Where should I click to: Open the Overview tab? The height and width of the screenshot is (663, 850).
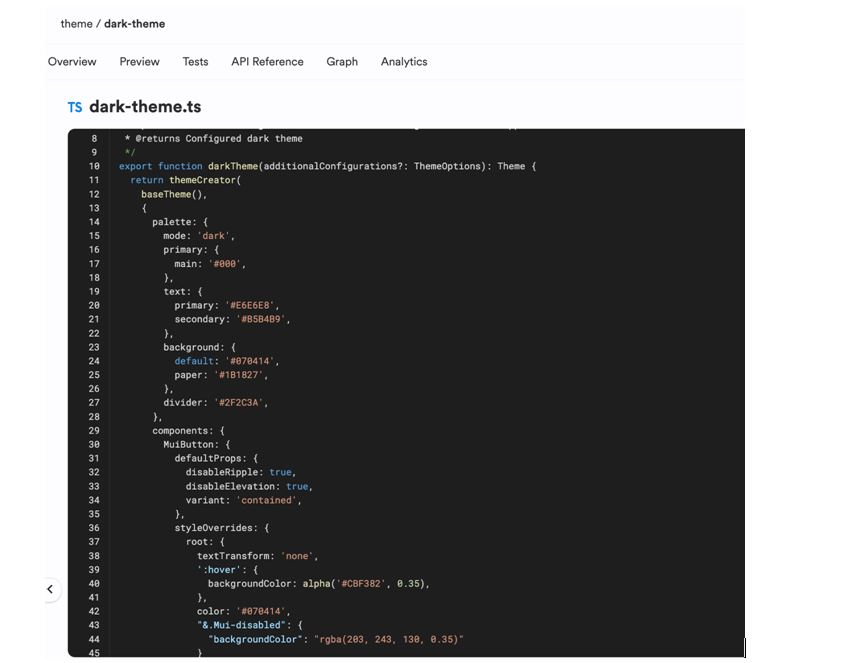pyautogui.click(x=72, y=62)
